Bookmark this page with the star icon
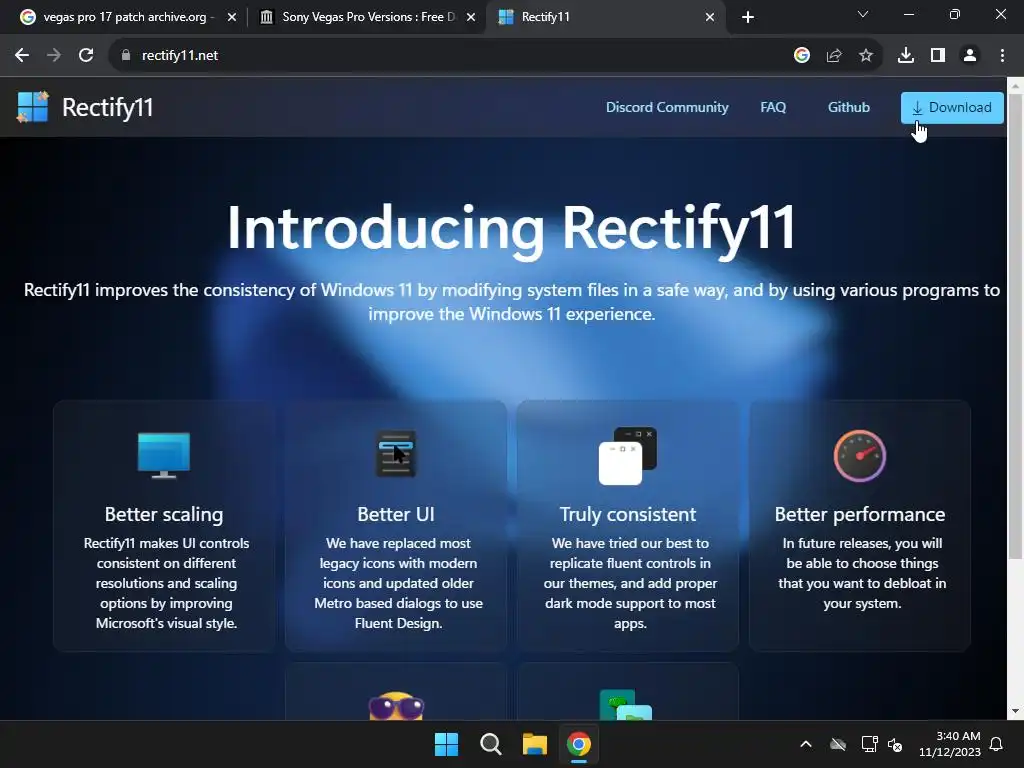 click(x=866, y=55)
